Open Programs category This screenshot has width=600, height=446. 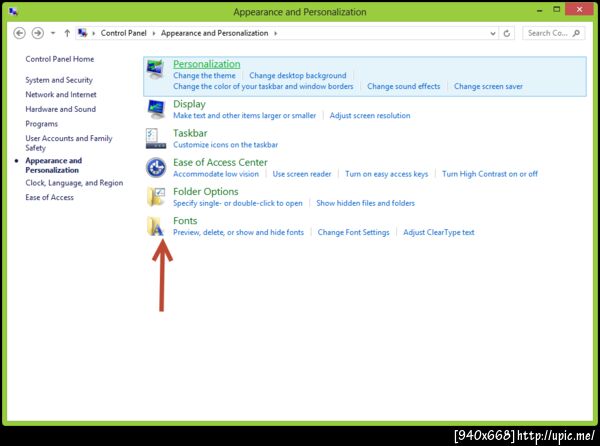tap(42, 124)
